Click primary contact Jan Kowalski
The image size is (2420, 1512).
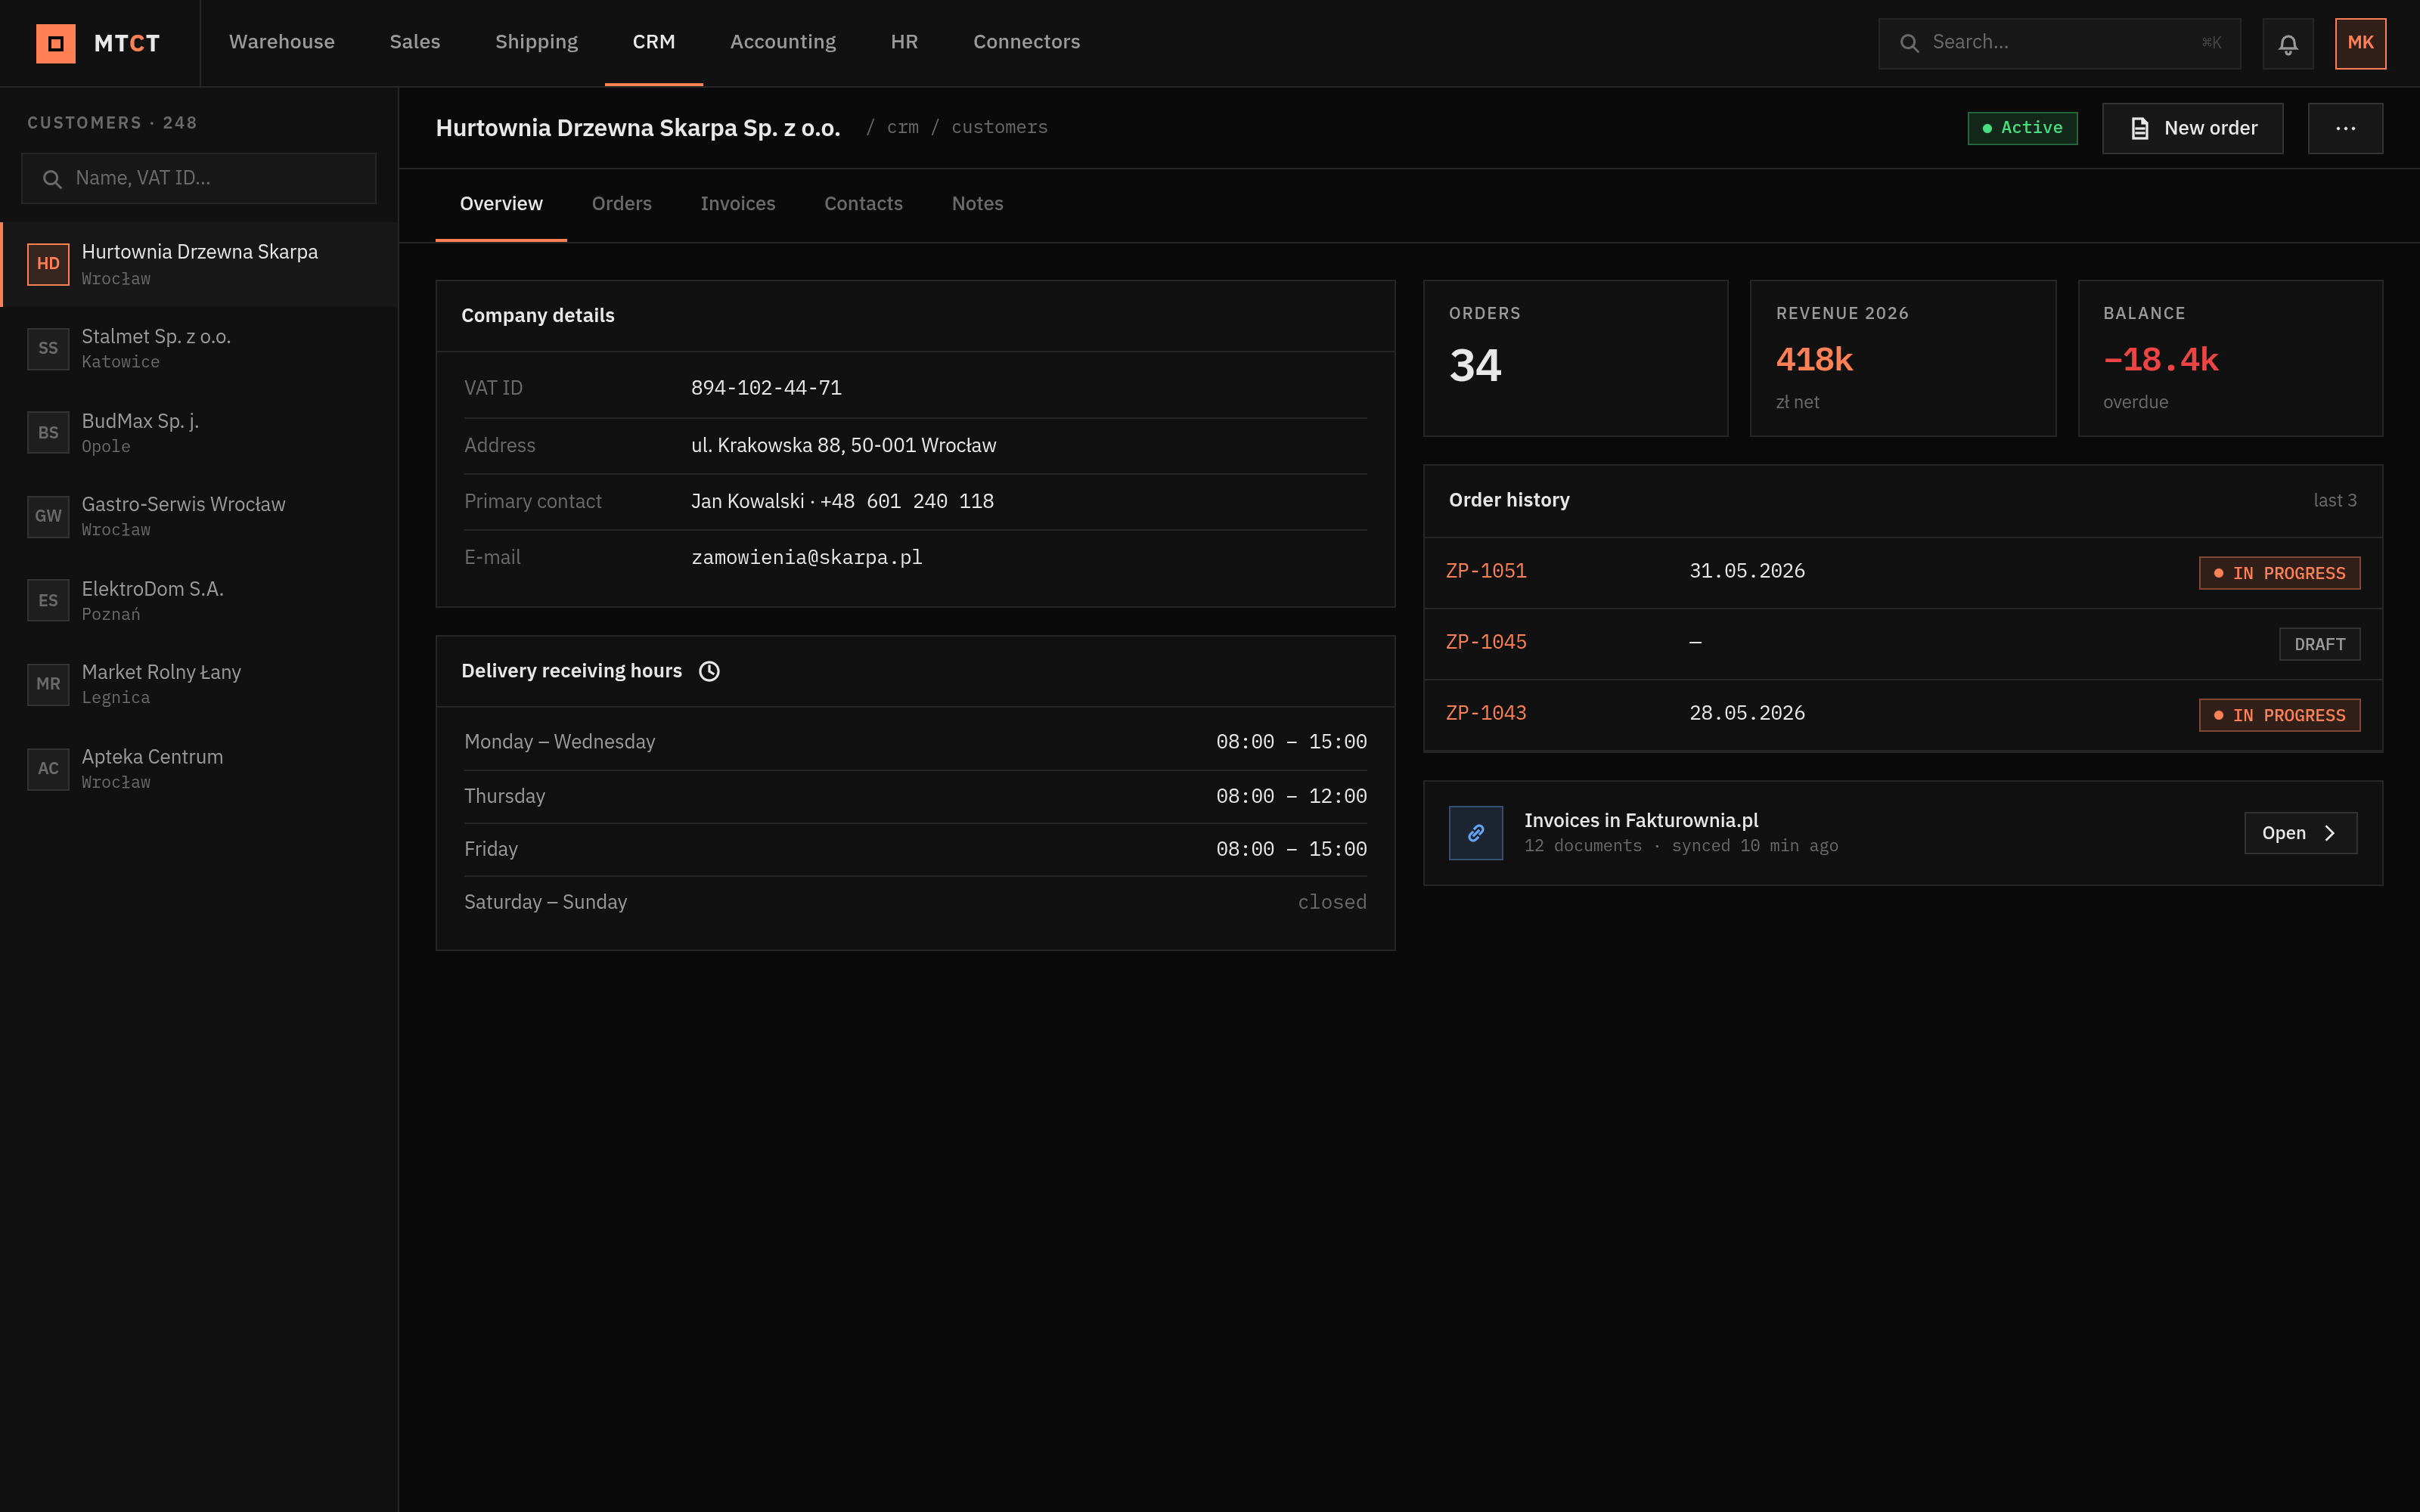tap(842, 502)
